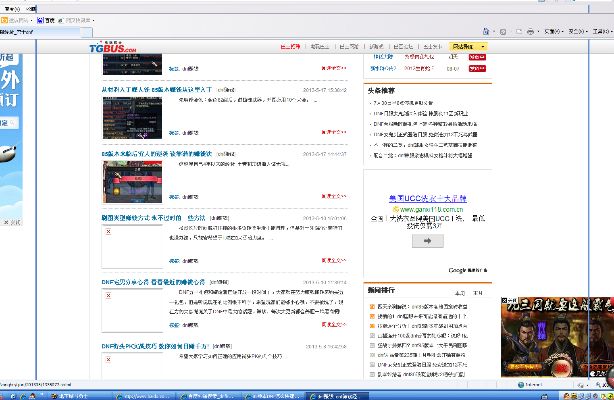Screen dimensions: 614x400
Task: Switch to the active IE taskbar button
Action: [336, 396]
